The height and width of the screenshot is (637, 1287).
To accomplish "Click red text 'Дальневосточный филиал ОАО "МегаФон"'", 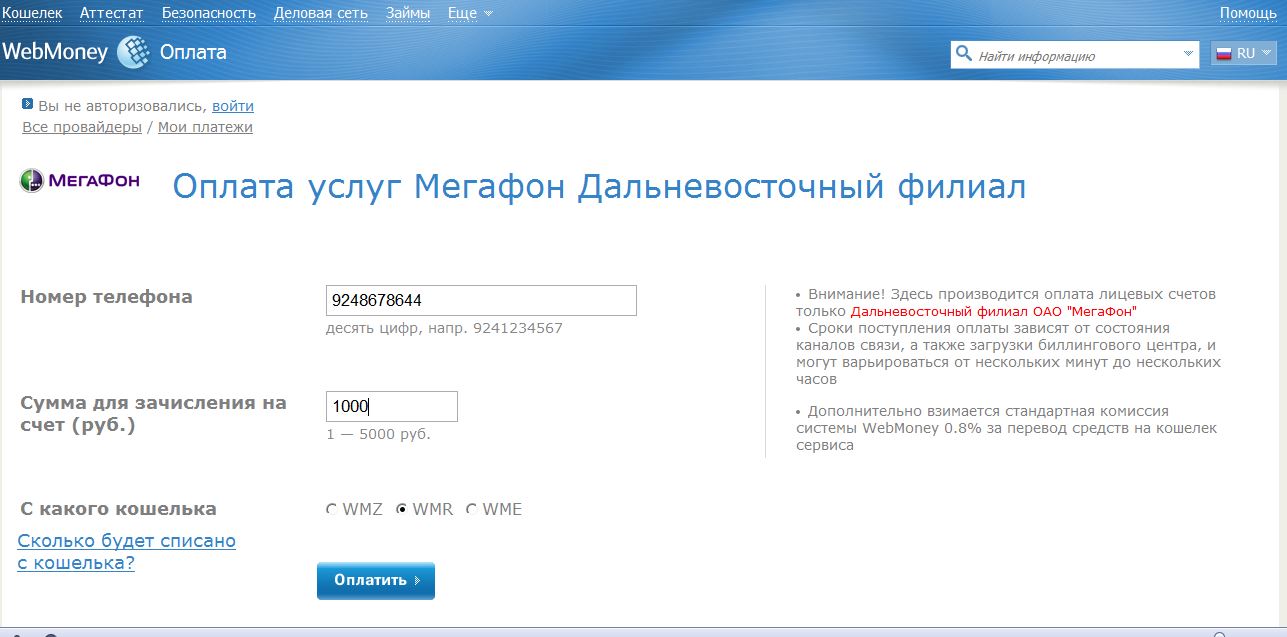I will coord(993,311).
